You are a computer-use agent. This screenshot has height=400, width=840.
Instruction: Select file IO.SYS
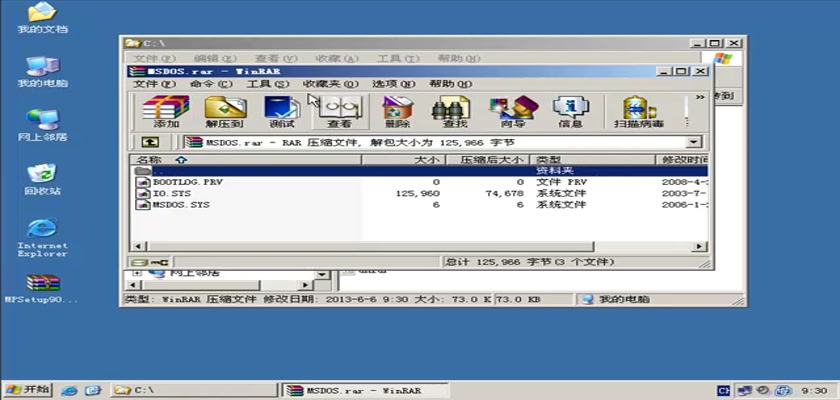pyautogui.click(x=171, y=193)
